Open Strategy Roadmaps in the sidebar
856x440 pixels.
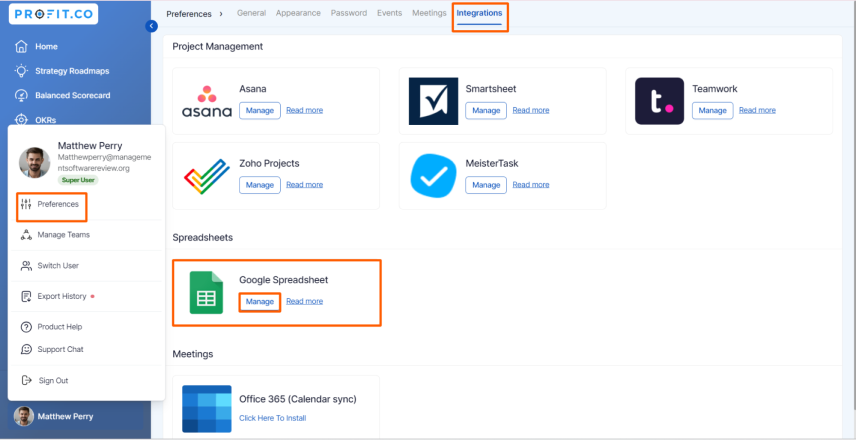coord(72,71)
